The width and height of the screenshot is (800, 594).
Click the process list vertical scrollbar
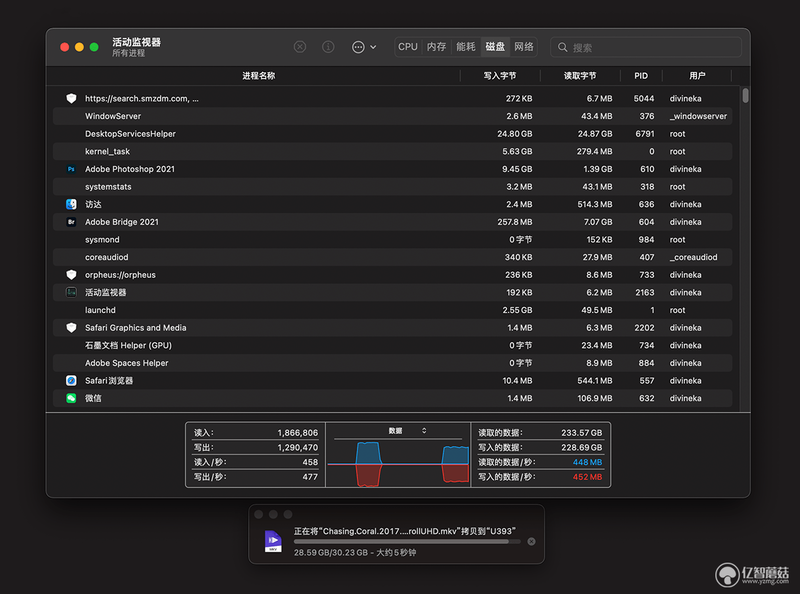[x=745, y=95]
